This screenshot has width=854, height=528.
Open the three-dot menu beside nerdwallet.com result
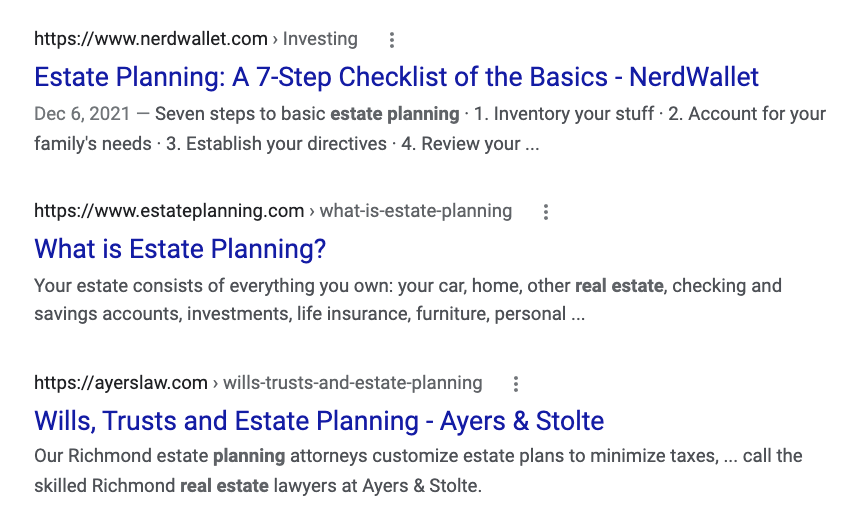click(x=392, y=40)
